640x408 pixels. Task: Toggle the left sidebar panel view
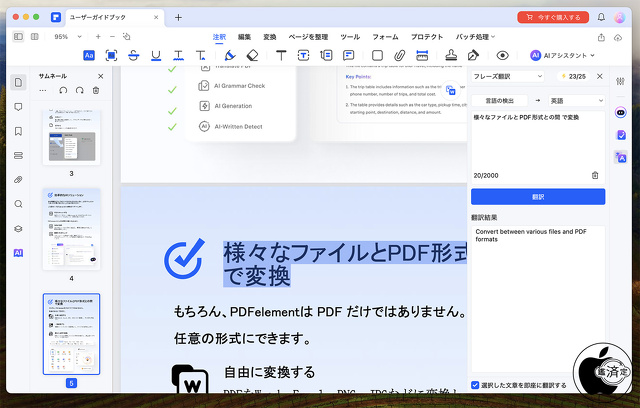pos(18,37)
